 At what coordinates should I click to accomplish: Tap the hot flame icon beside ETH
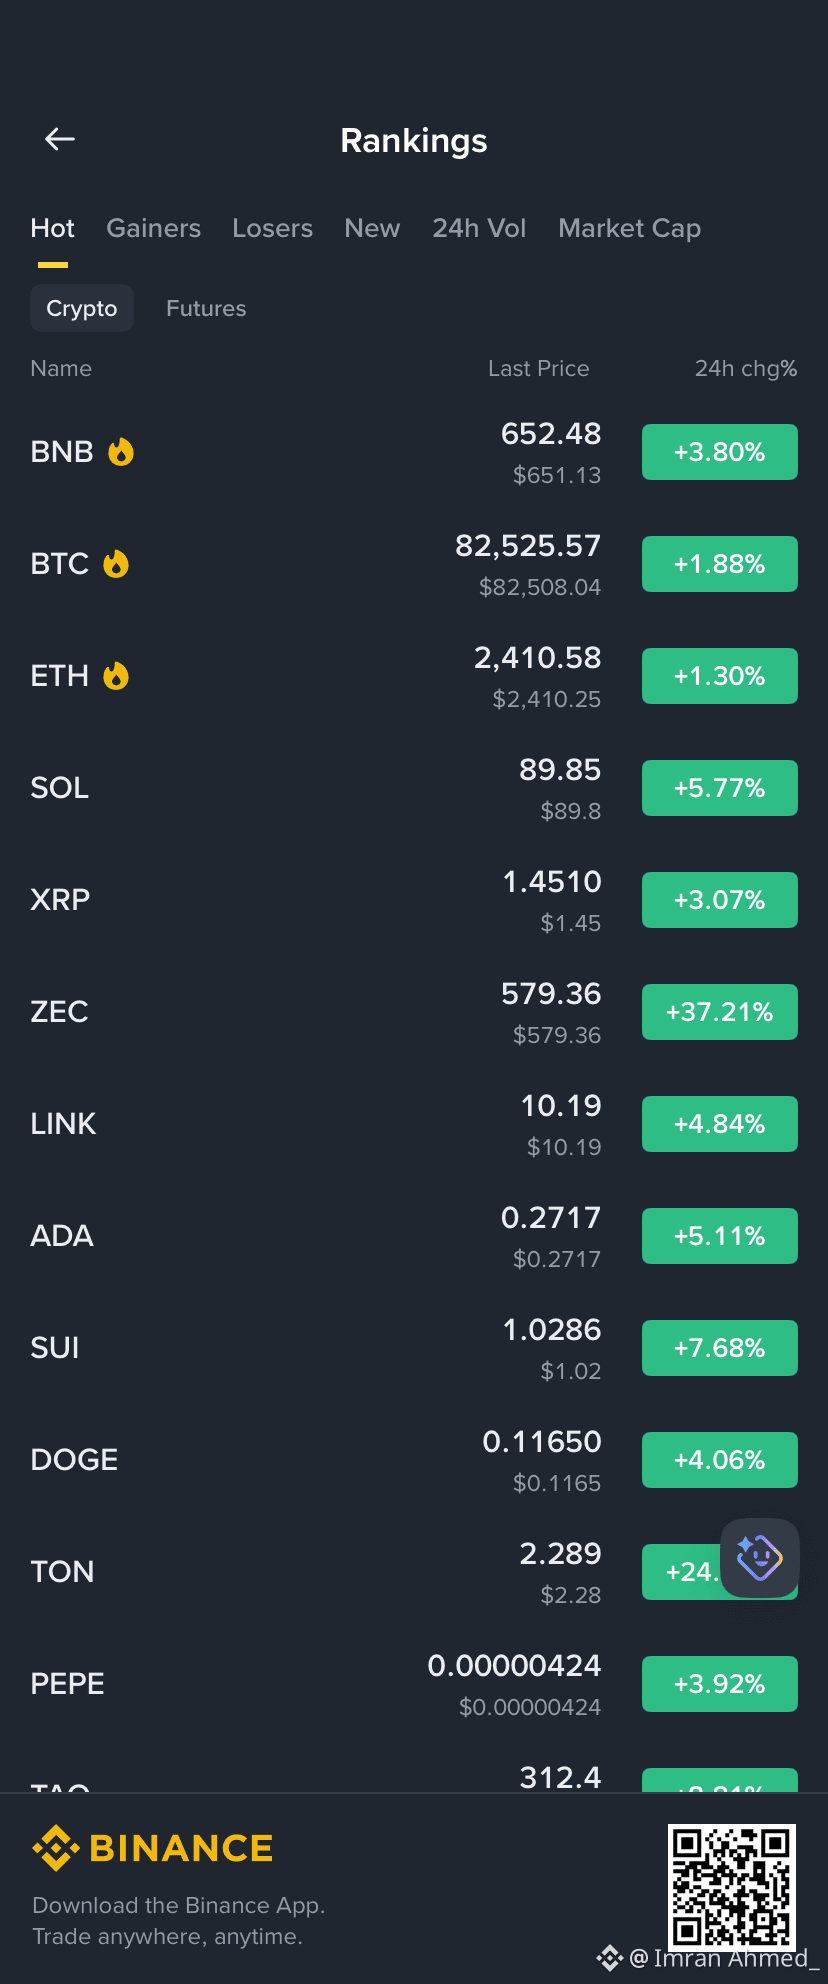(x=116, y=676)
